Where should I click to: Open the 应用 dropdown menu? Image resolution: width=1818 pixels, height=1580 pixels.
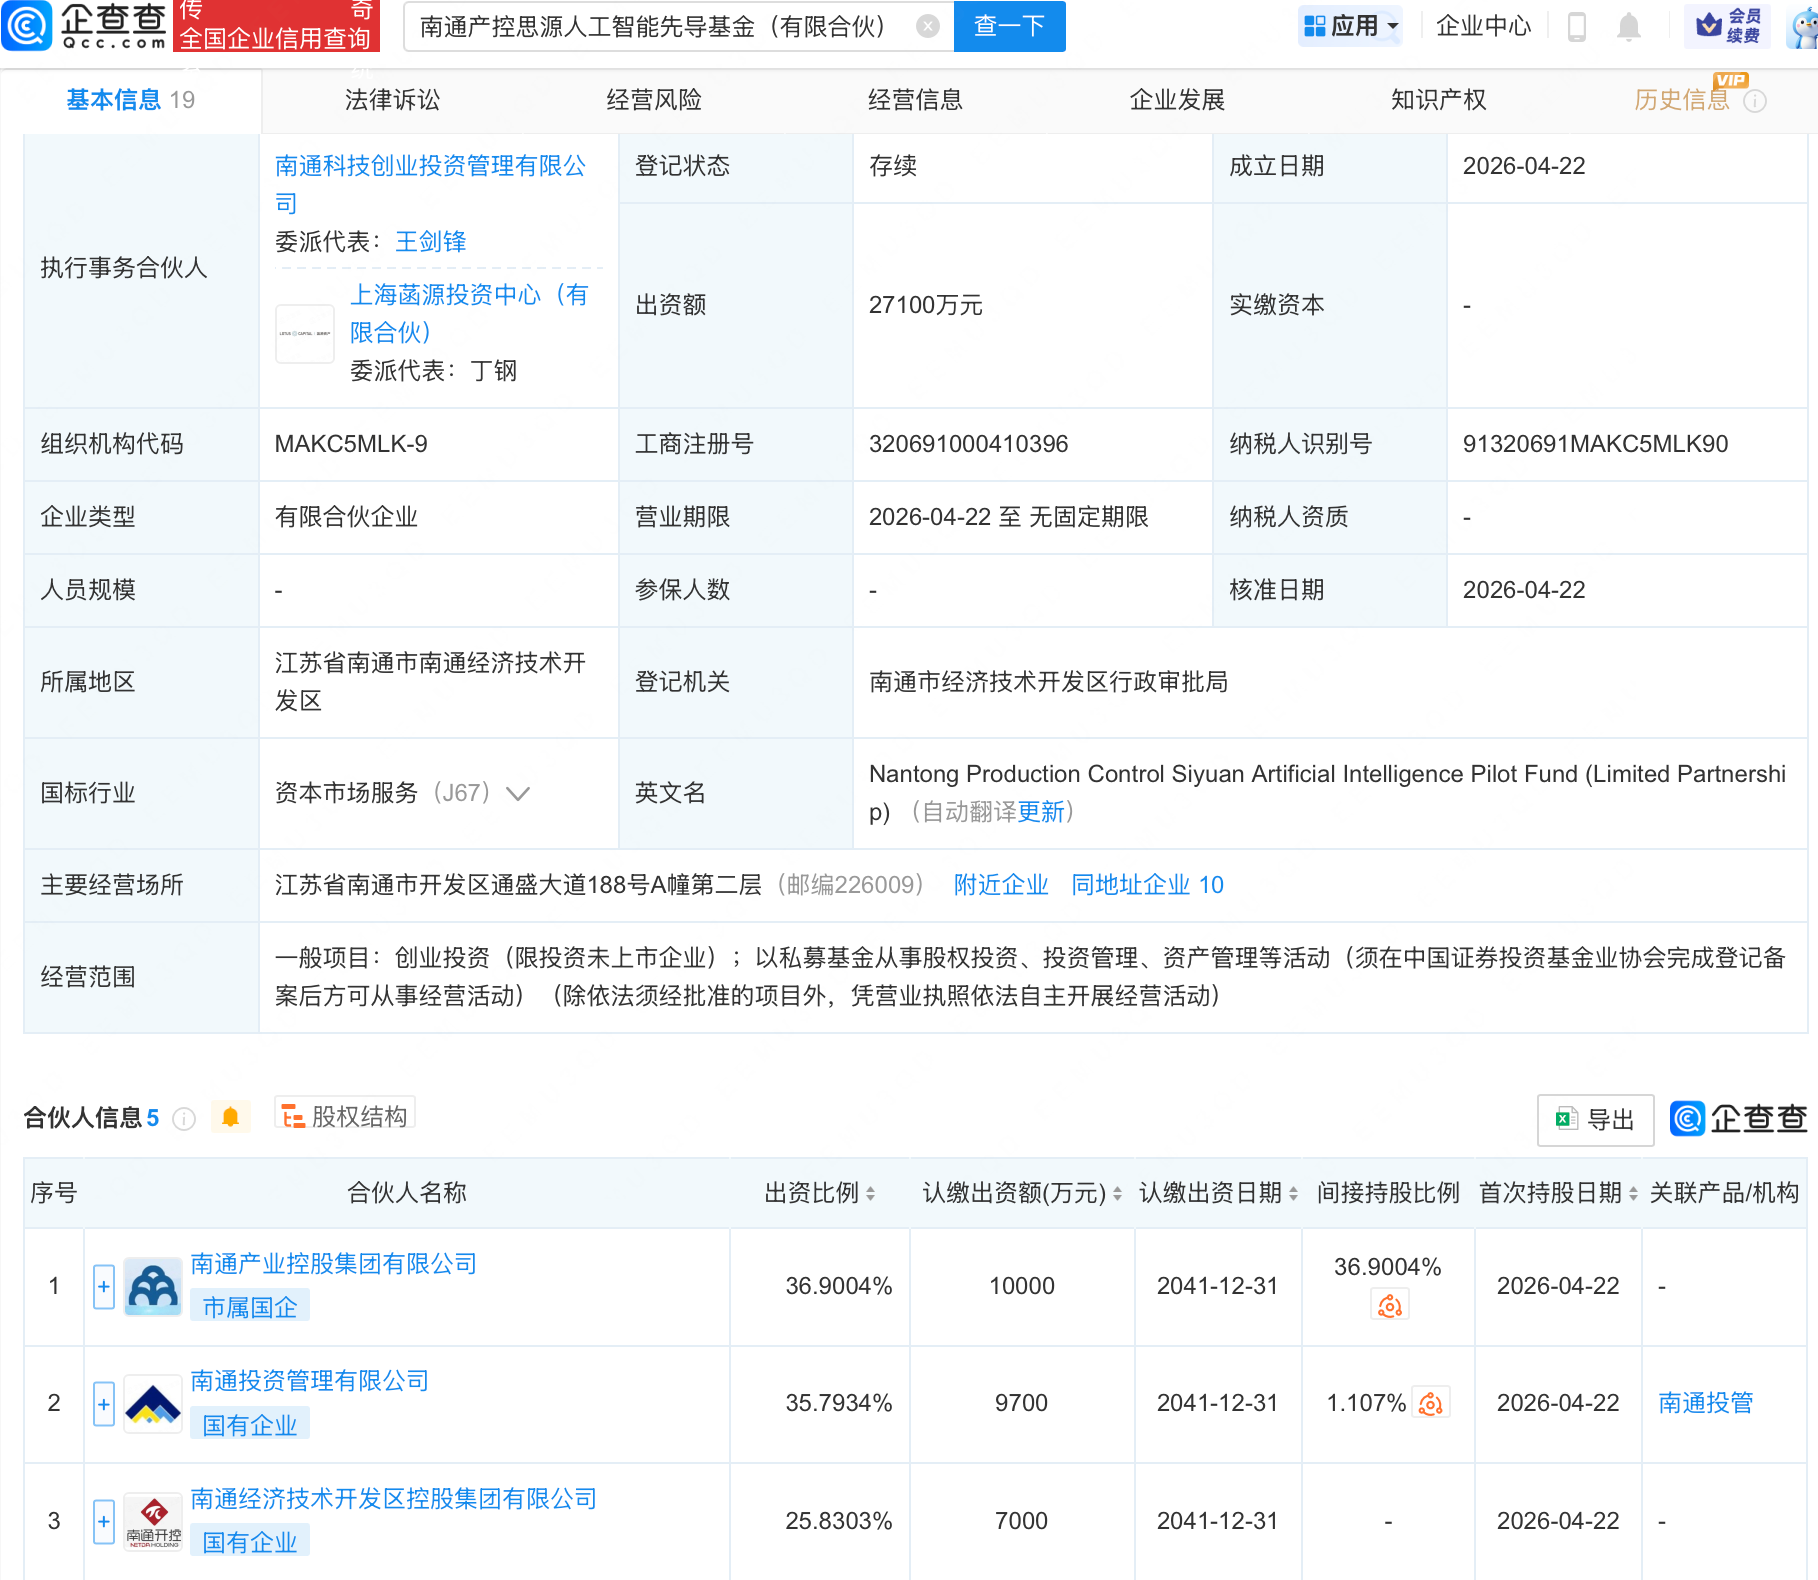(x=1351, y=26)
